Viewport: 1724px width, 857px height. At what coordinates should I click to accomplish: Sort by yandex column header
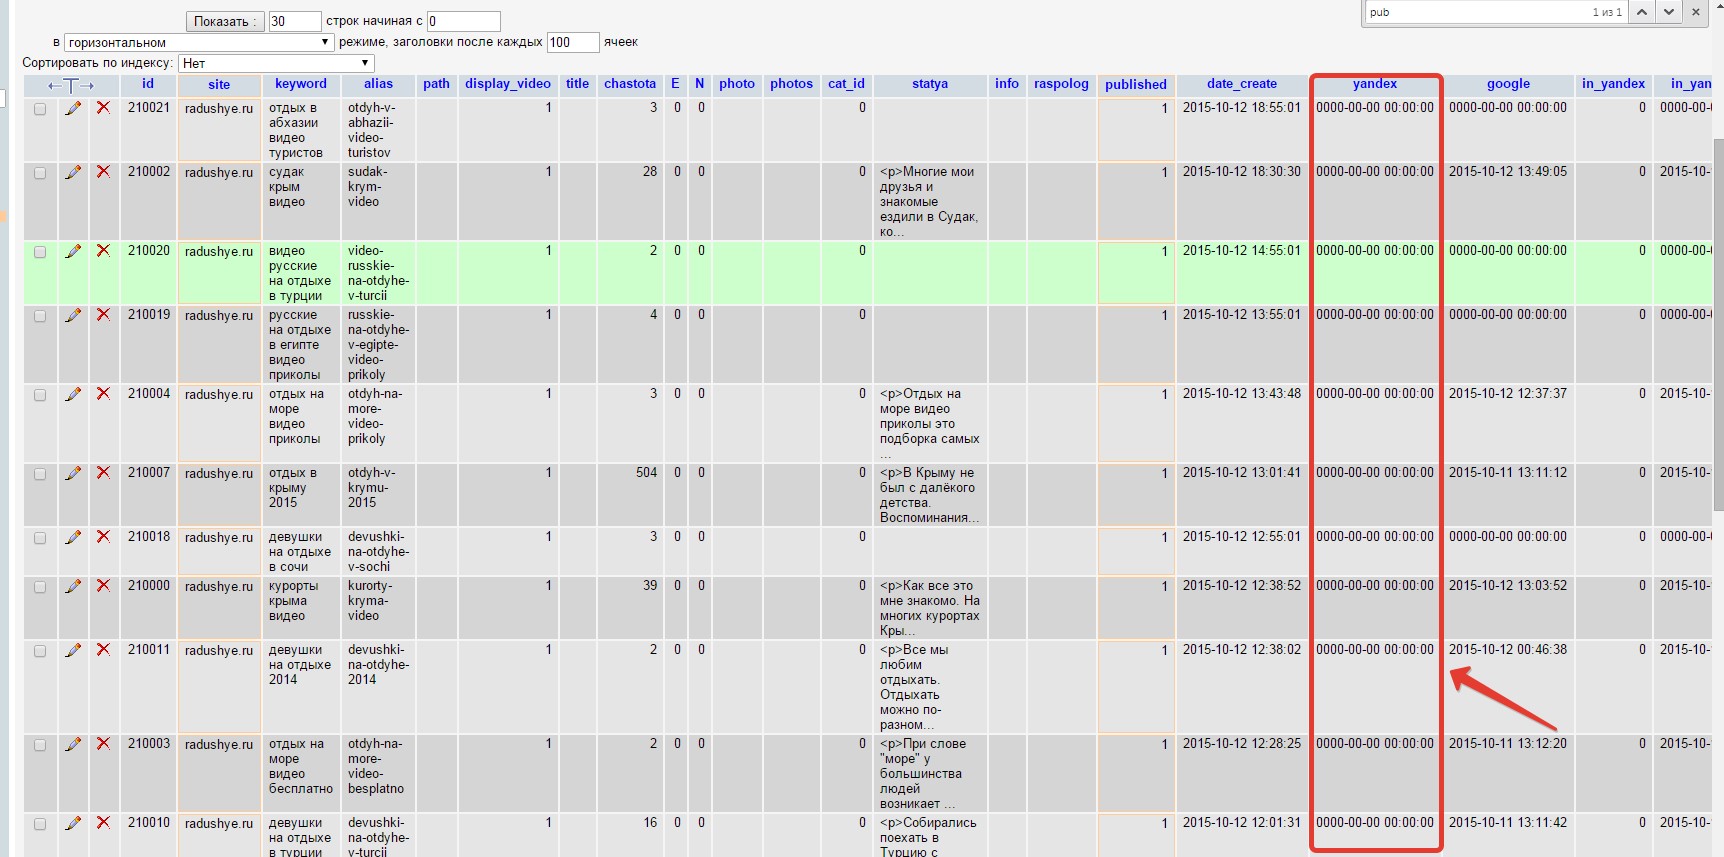1375,84
